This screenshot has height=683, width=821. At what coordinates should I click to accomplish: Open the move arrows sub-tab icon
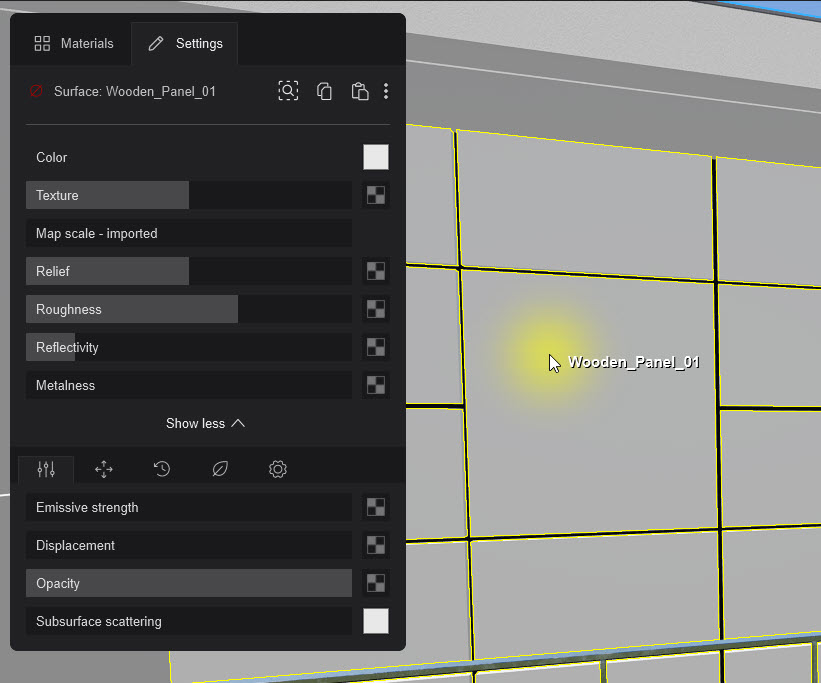[103, 469]
